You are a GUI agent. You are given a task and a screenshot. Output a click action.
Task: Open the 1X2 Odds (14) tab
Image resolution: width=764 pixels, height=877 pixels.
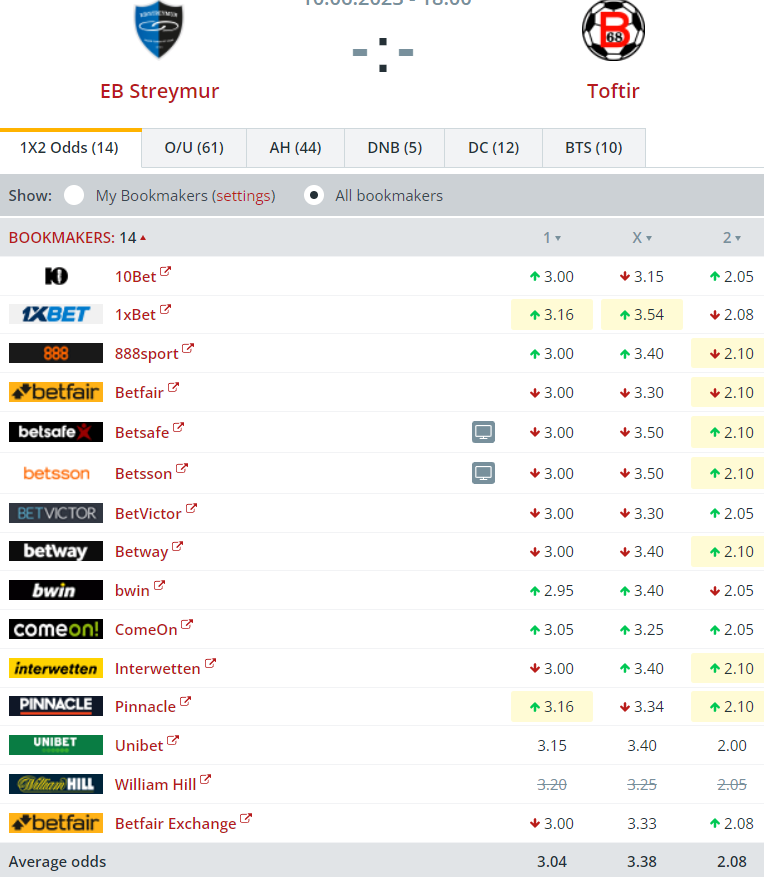70,148
